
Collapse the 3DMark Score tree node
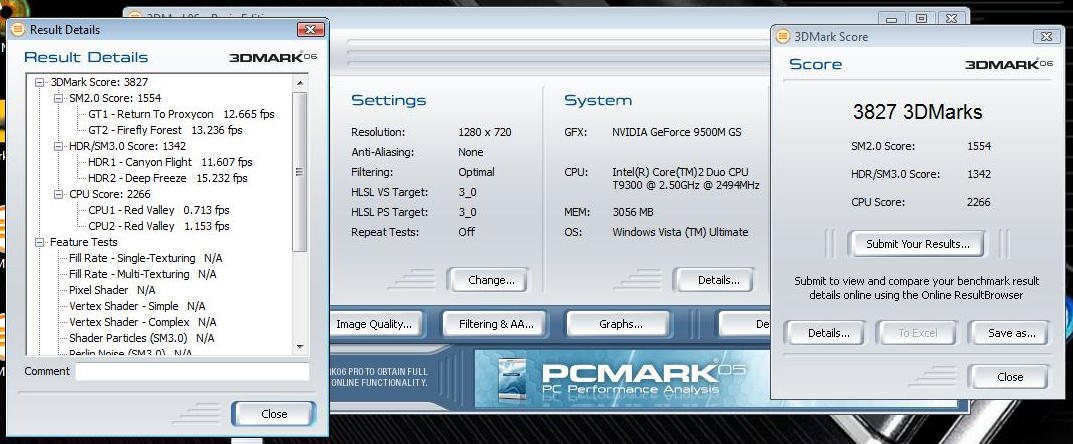coord(40,82)
